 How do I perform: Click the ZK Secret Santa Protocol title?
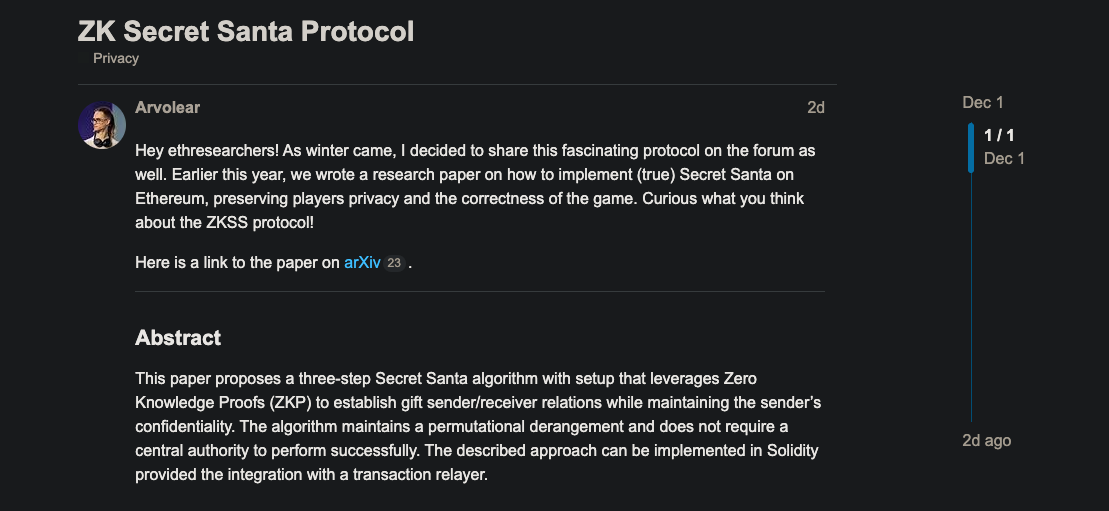[246, 31]
